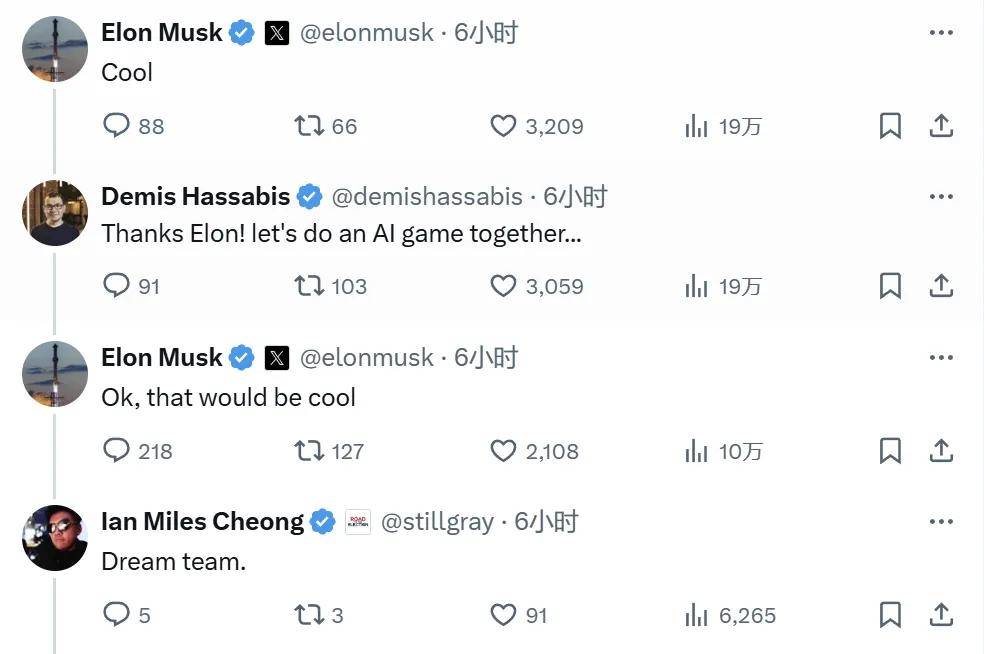Retweet Demis Hassabis's AI game tweet
The width and height of the screenshot is (984, 654).
[x=309, y=286]
